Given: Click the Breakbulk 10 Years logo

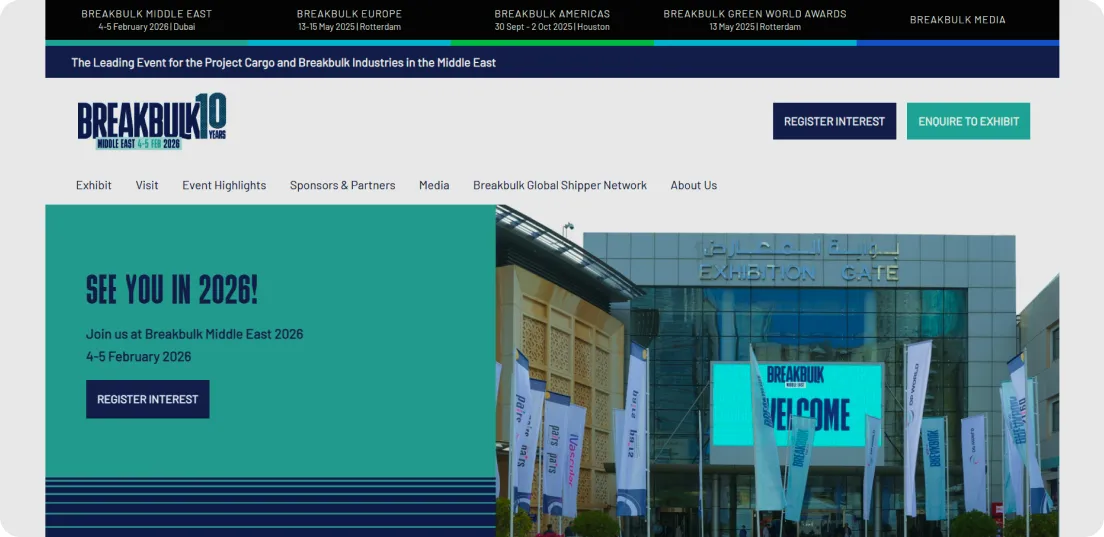Looking at the screenshot, I should pyautogui.click(x=152, y=122).
